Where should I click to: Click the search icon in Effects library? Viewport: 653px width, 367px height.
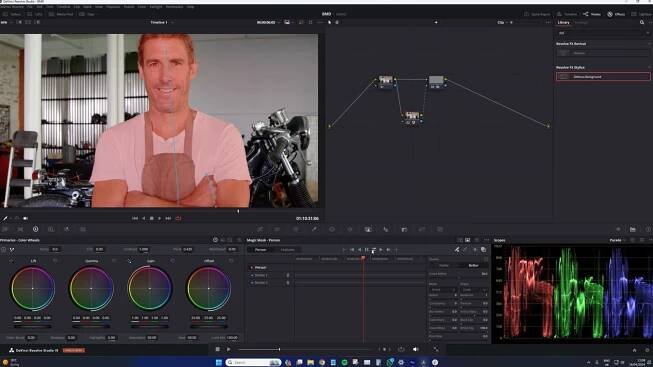pos(642,22)
